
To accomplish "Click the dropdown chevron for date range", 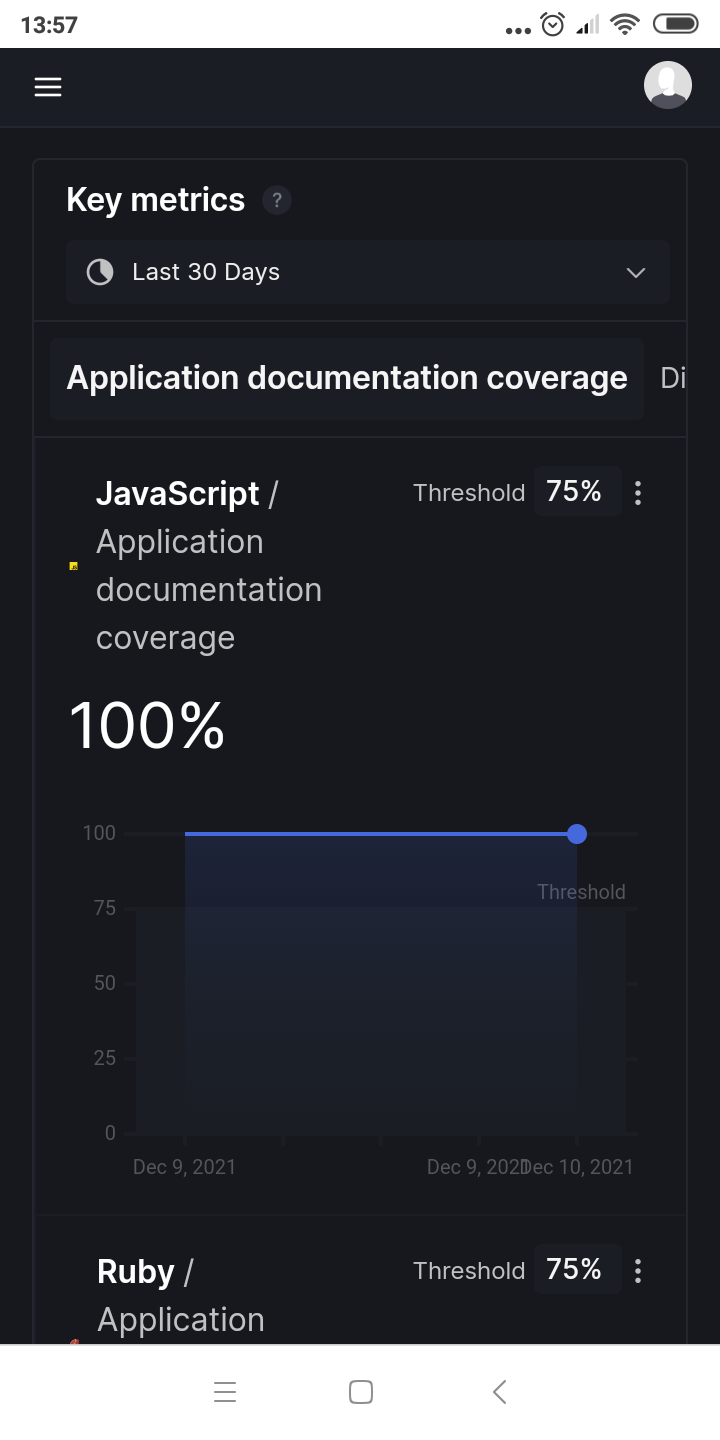I will (x=635, y=272).
